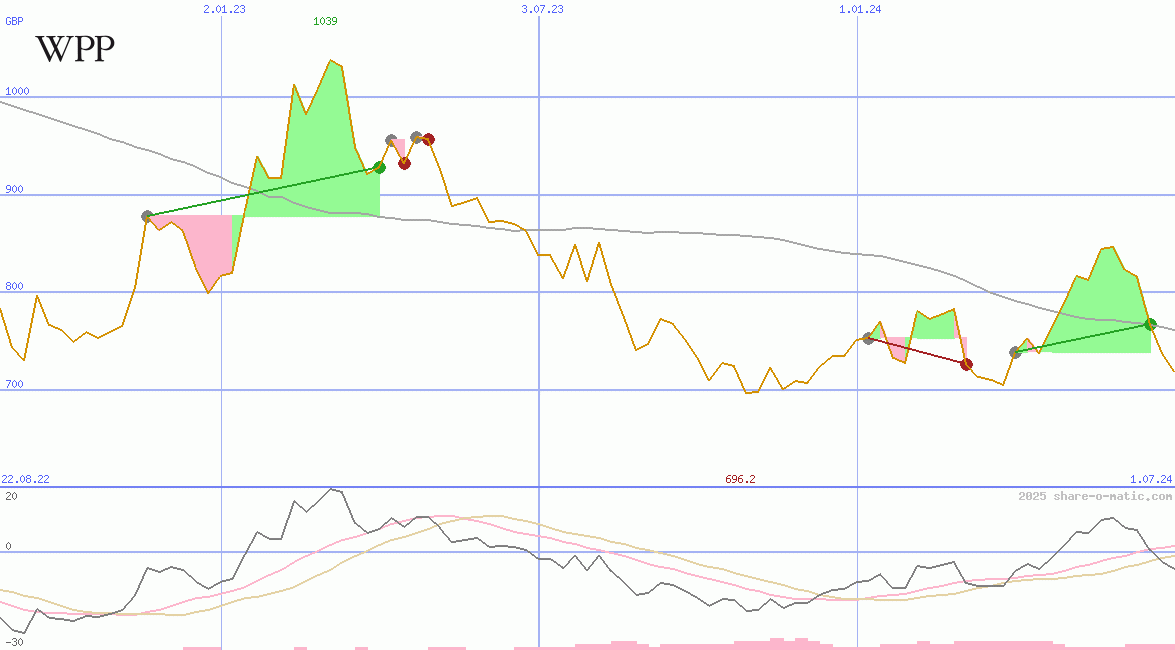Click the 1.07.24 end date label

[1151, 479]
